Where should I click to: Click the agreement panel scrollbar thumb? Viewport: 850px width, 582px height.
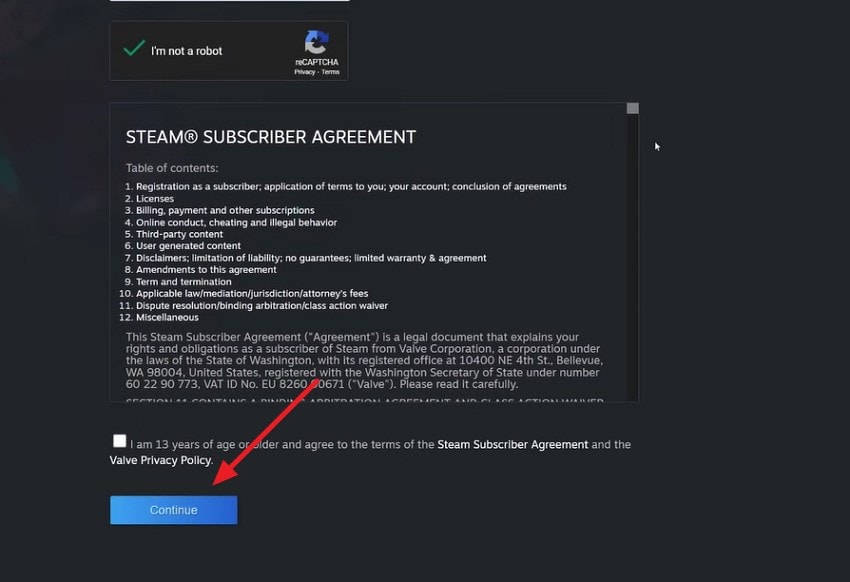pyautogui.click(x=632, y=107)
